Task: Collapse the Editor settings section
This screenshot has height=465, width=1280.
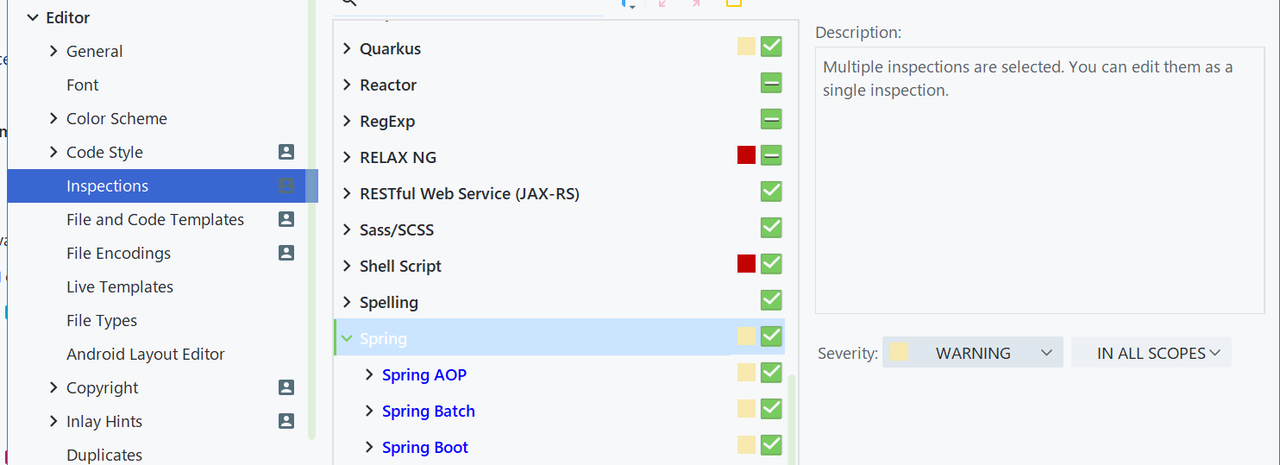Action: pyautogui.click(x=33, y=18)
